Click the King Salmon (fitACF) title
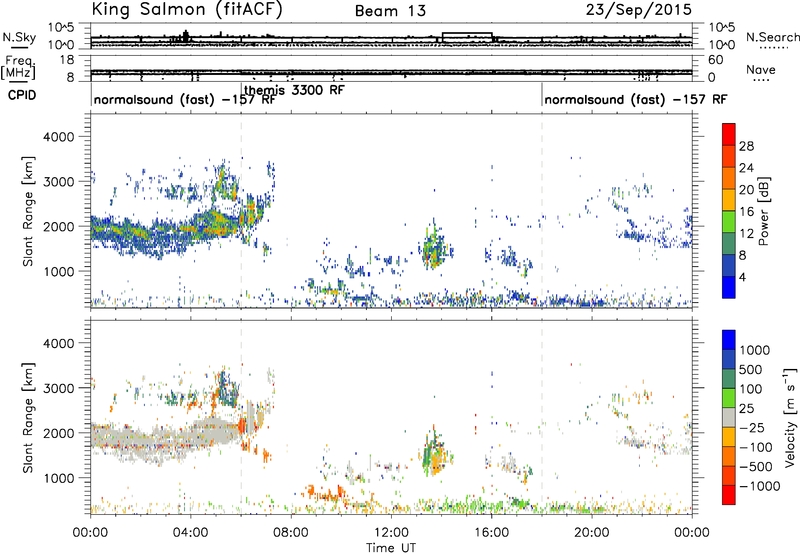 point(187,9)
